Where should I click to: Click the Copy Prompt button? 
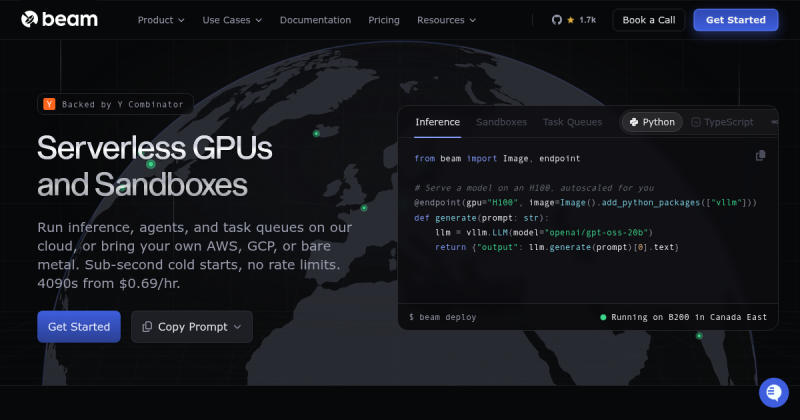pos(192,327)
